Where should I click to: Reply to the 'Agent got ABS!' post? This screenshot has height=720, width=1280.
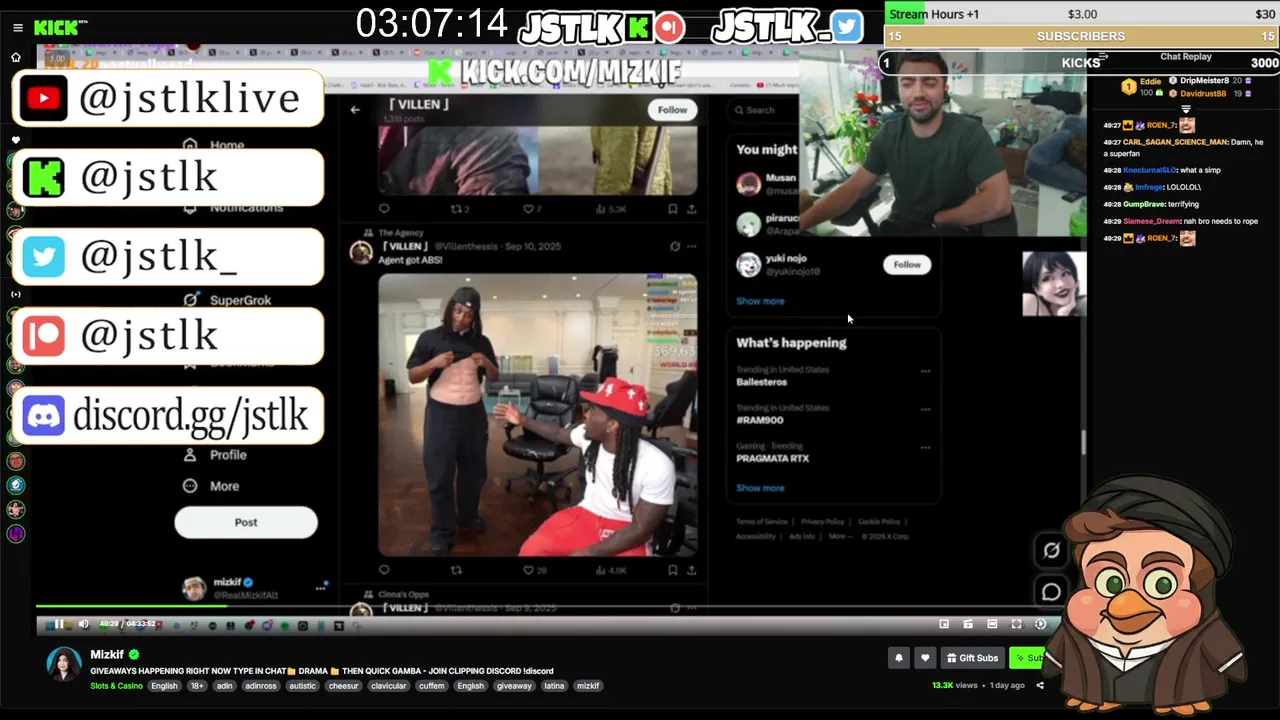[384, 570]
